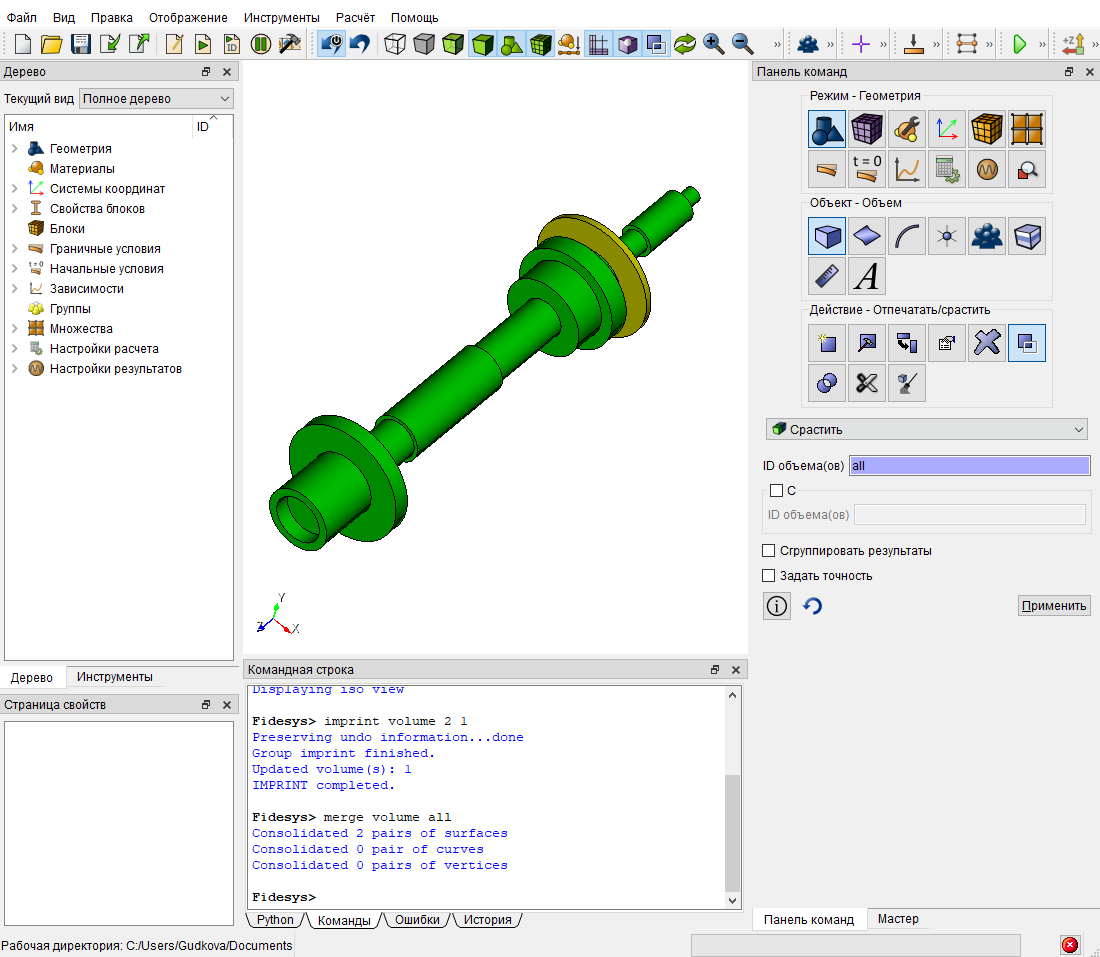The width and height of the screenshot is (1100, 957).
Task: Switch to the Python tab
Action: pos(275,920)
